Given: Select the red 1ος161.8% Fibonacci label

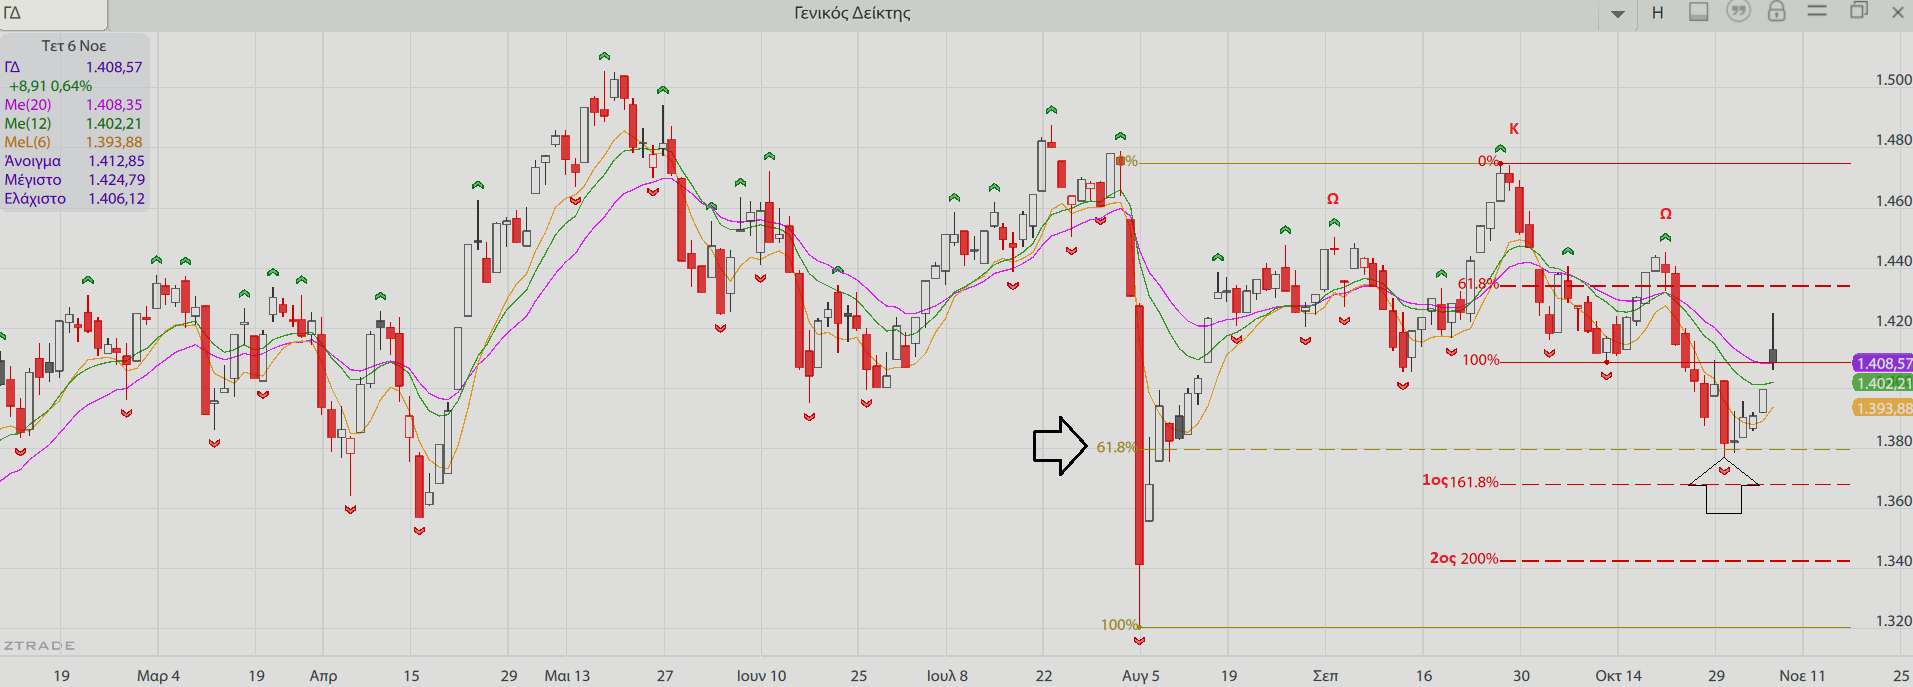Looking at the screenshot, I should (x=1460, y=481).
